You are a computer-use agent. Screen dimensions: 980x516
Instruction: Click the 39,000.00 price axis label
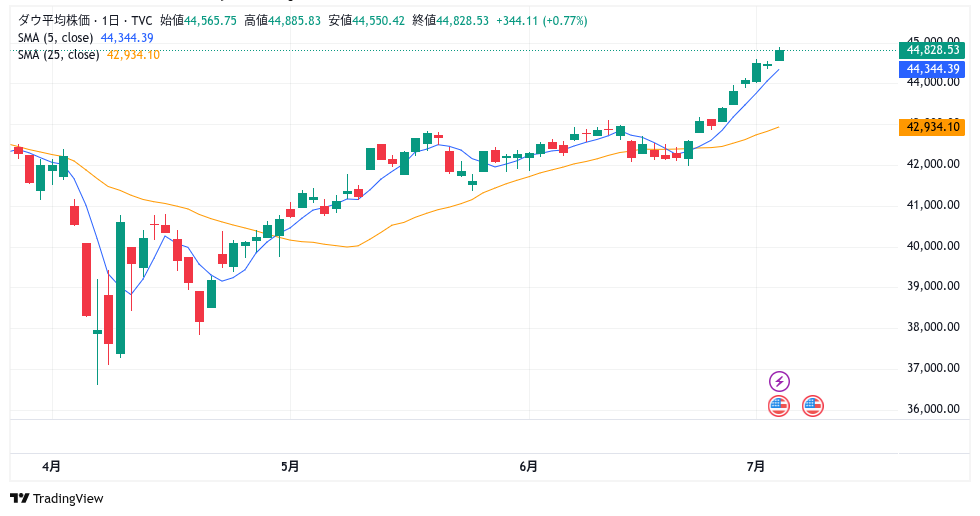point(933,286)
